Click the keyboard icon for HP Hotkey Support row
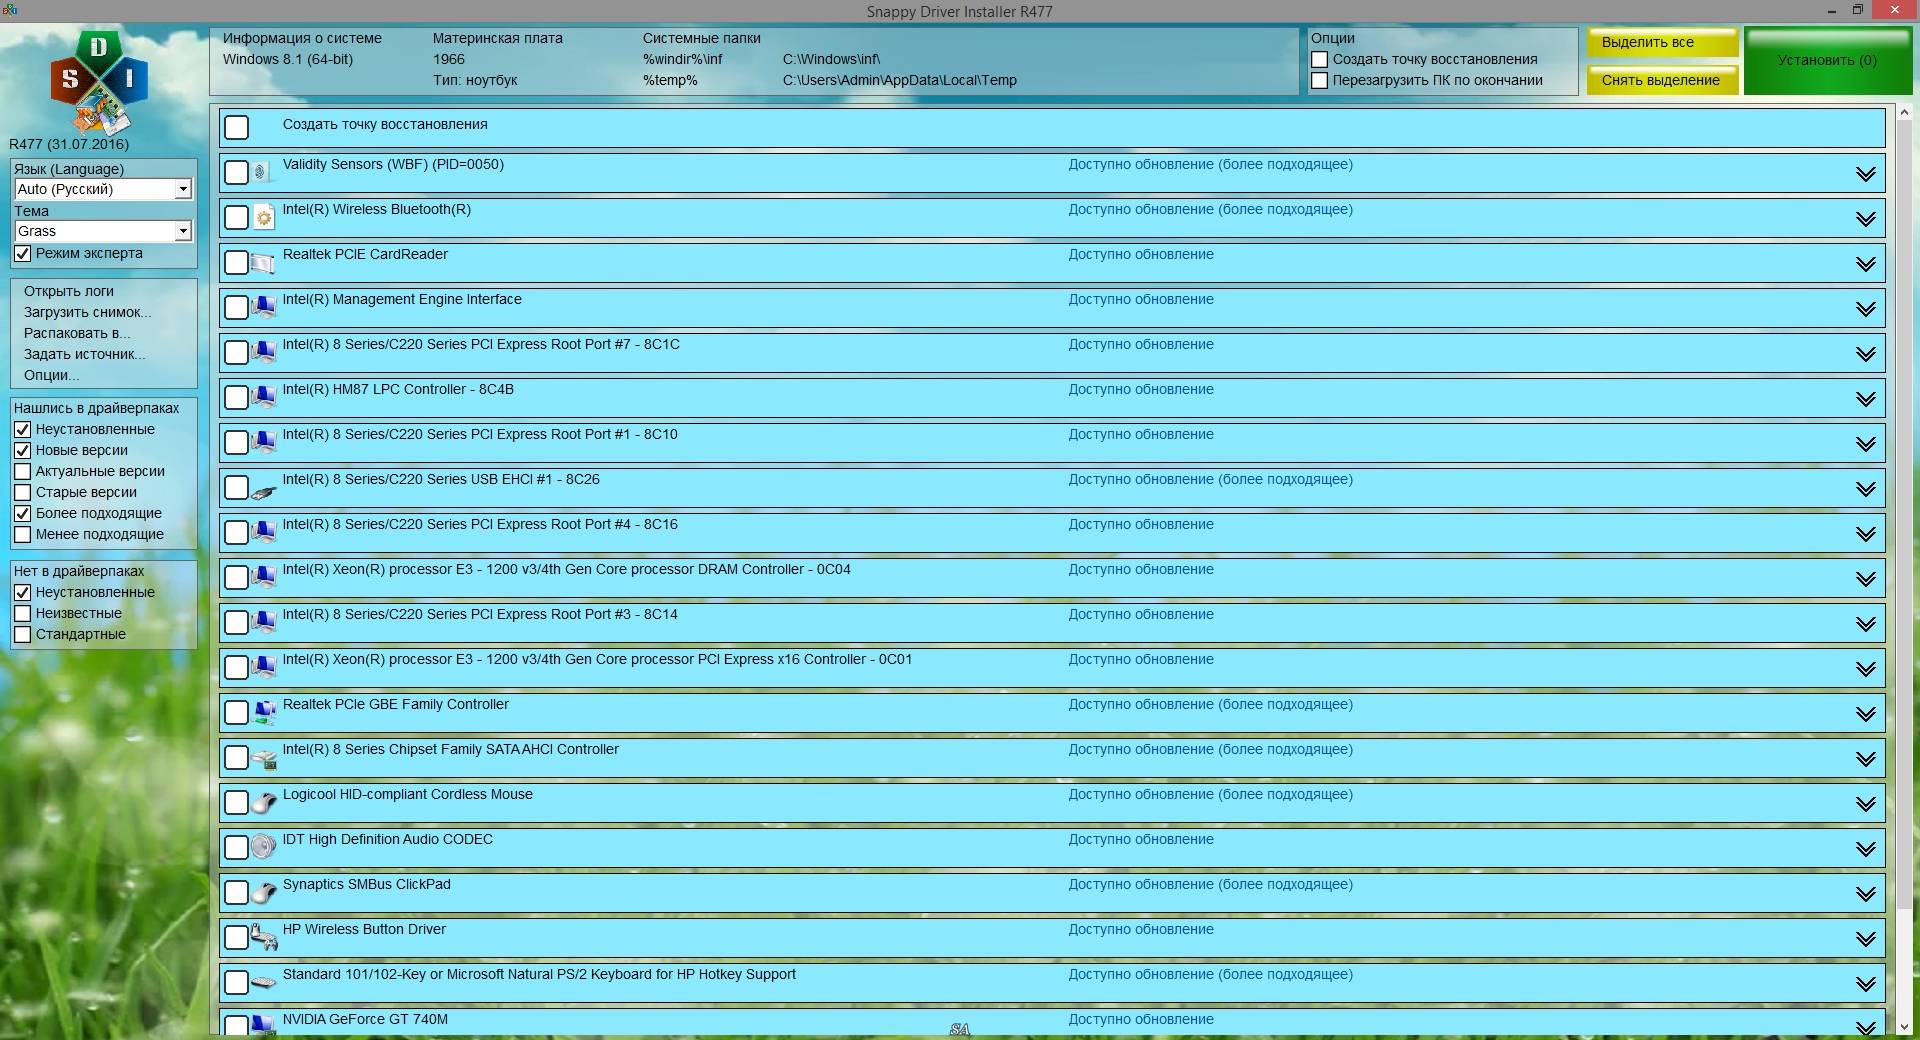 pos(263,982)
